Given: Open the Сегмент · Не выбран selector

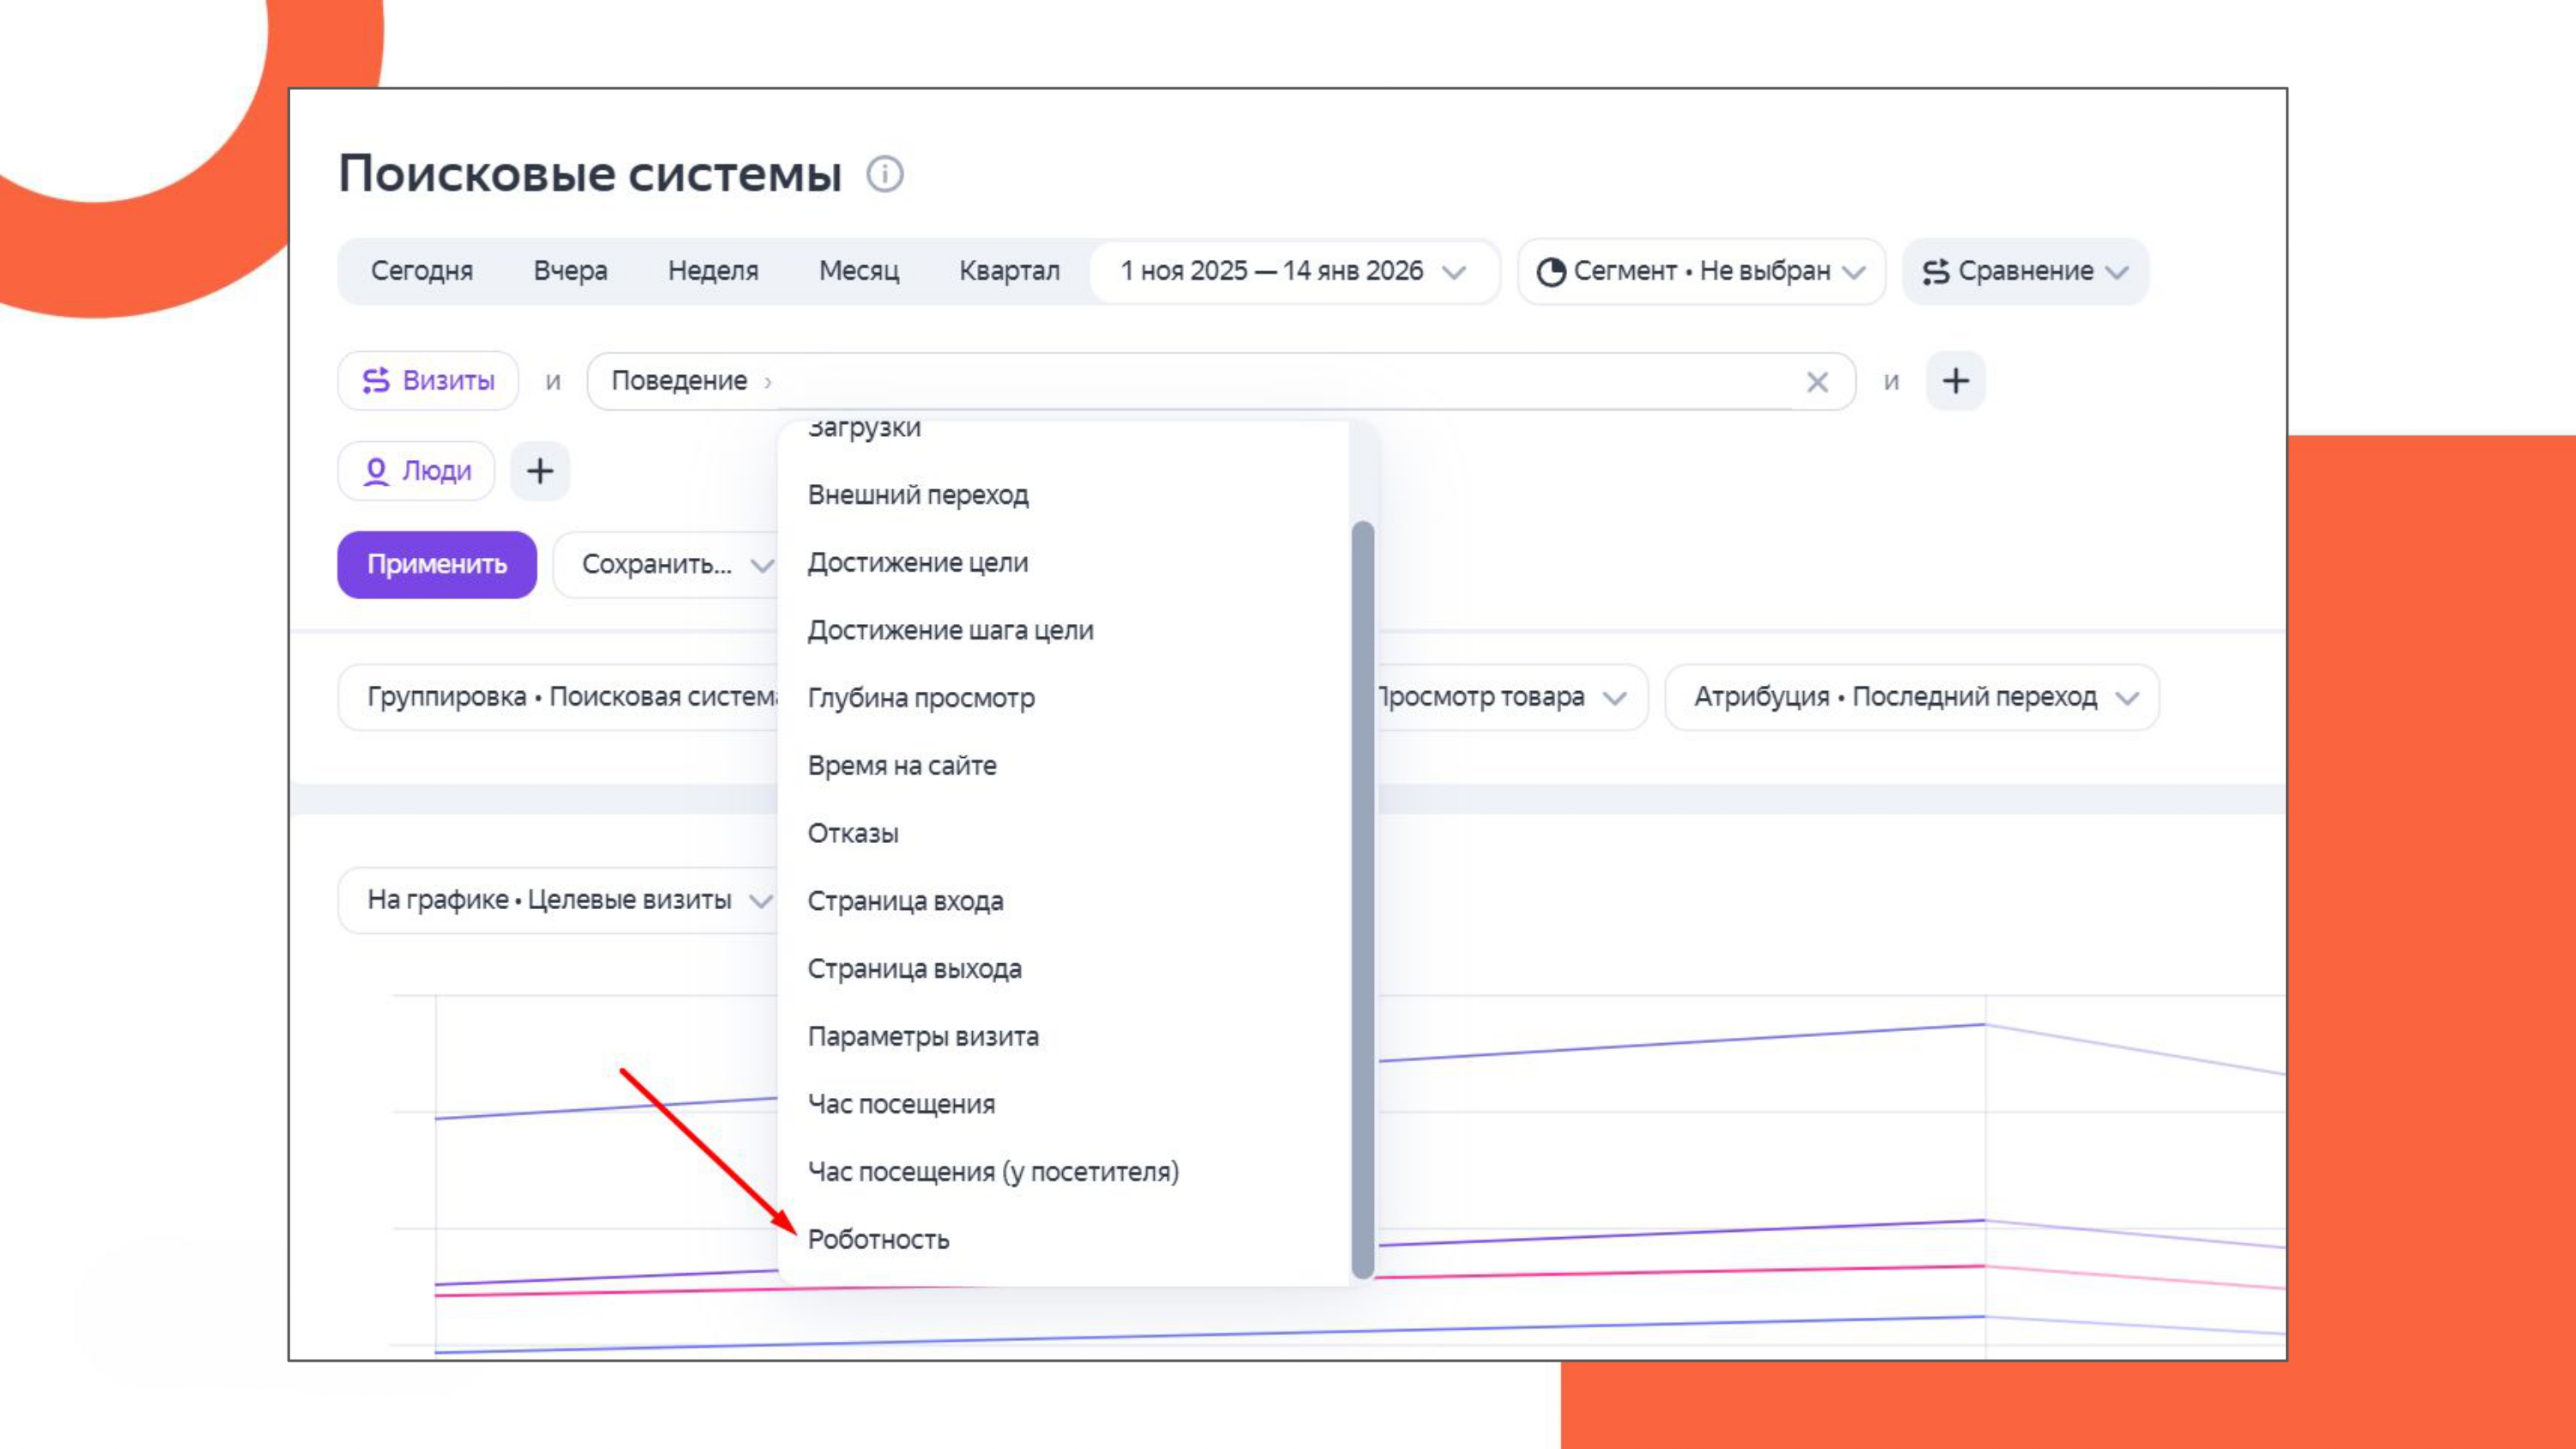Looking at the screenshot, I should pyautogui.click(x=1700, y=271).
